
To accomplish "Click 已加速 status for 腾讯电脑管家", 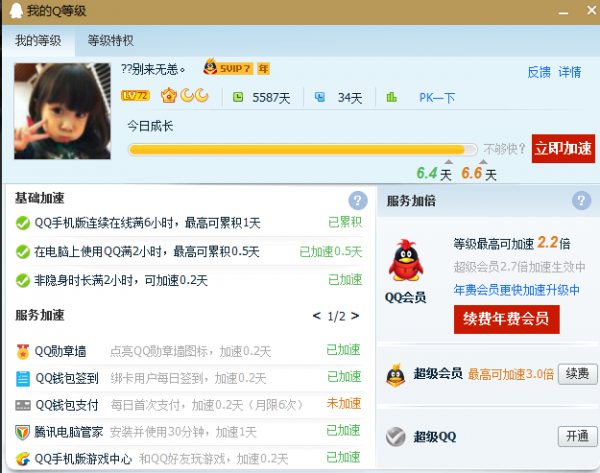I will pos(343,431).
